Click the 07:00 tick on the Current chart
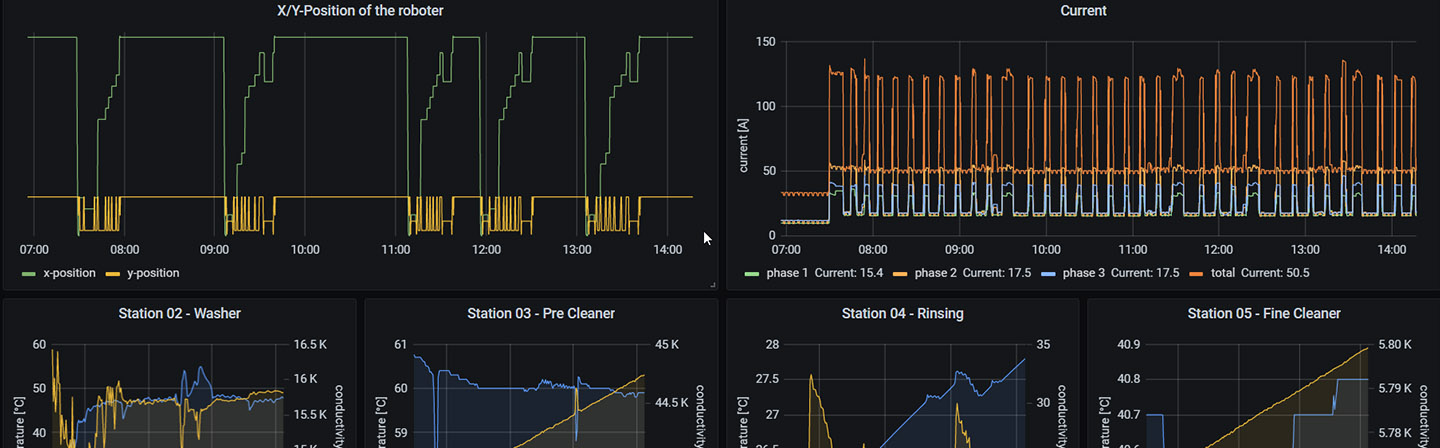The image size is (1440, 448). 787,250
